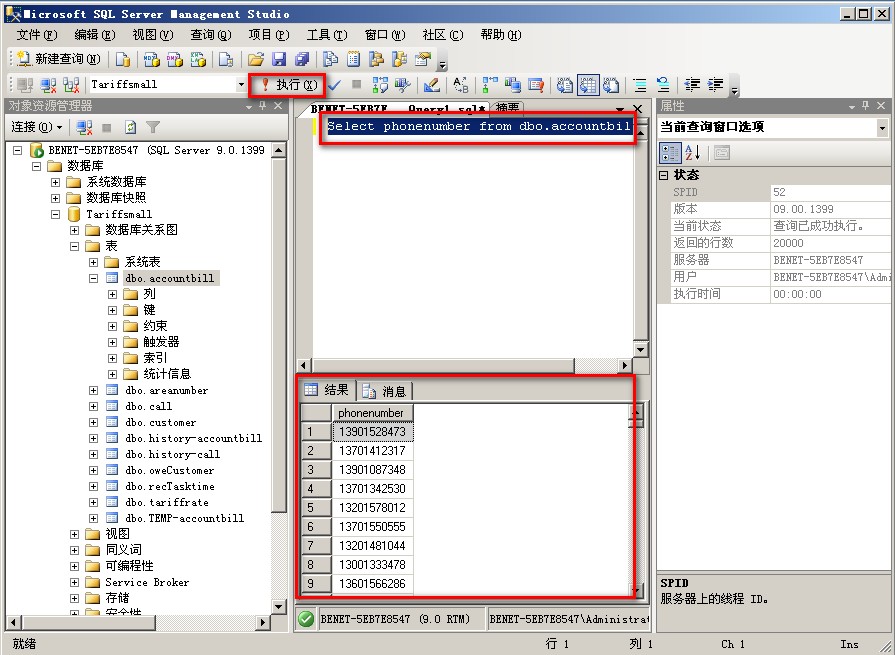Open a new DMX query

[x=175, y=59]
